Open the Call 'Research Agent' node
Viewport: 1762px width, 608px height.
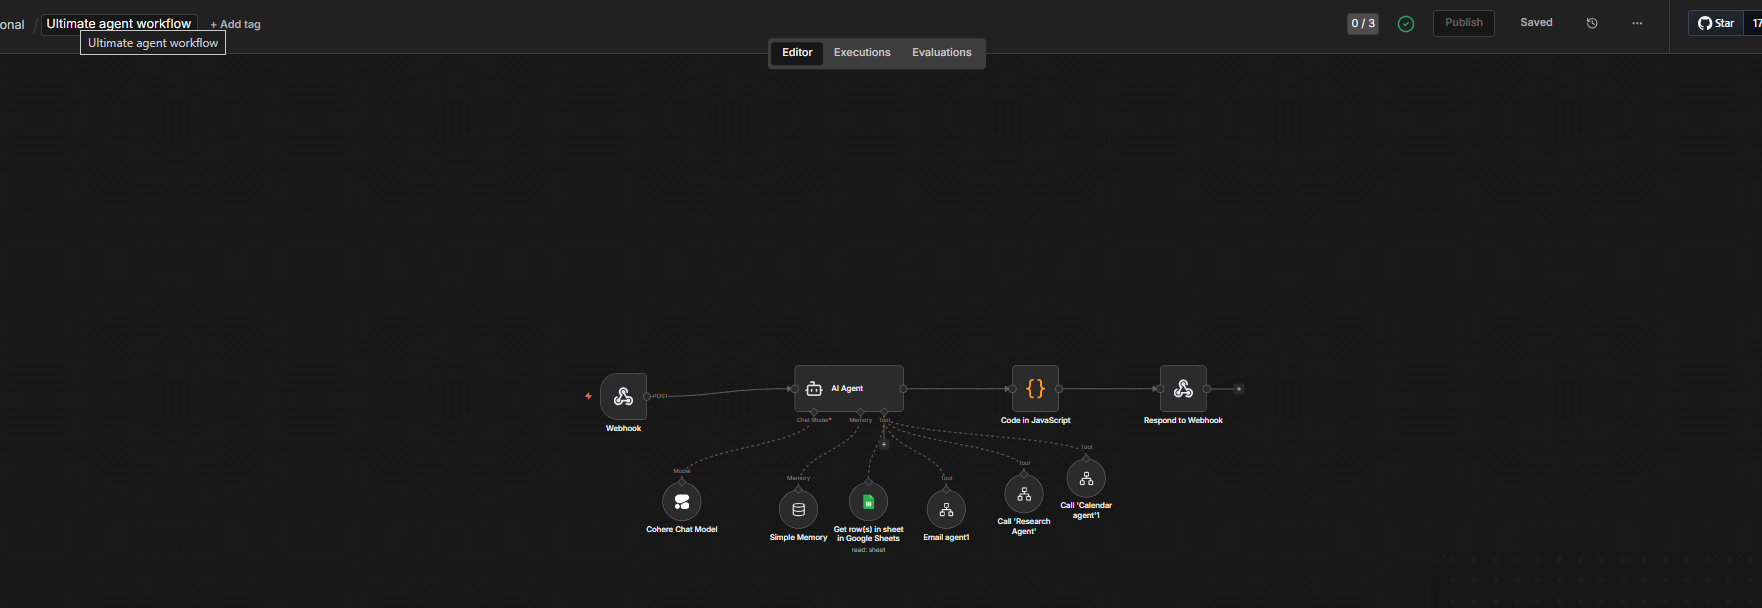tap(1024, 494)
